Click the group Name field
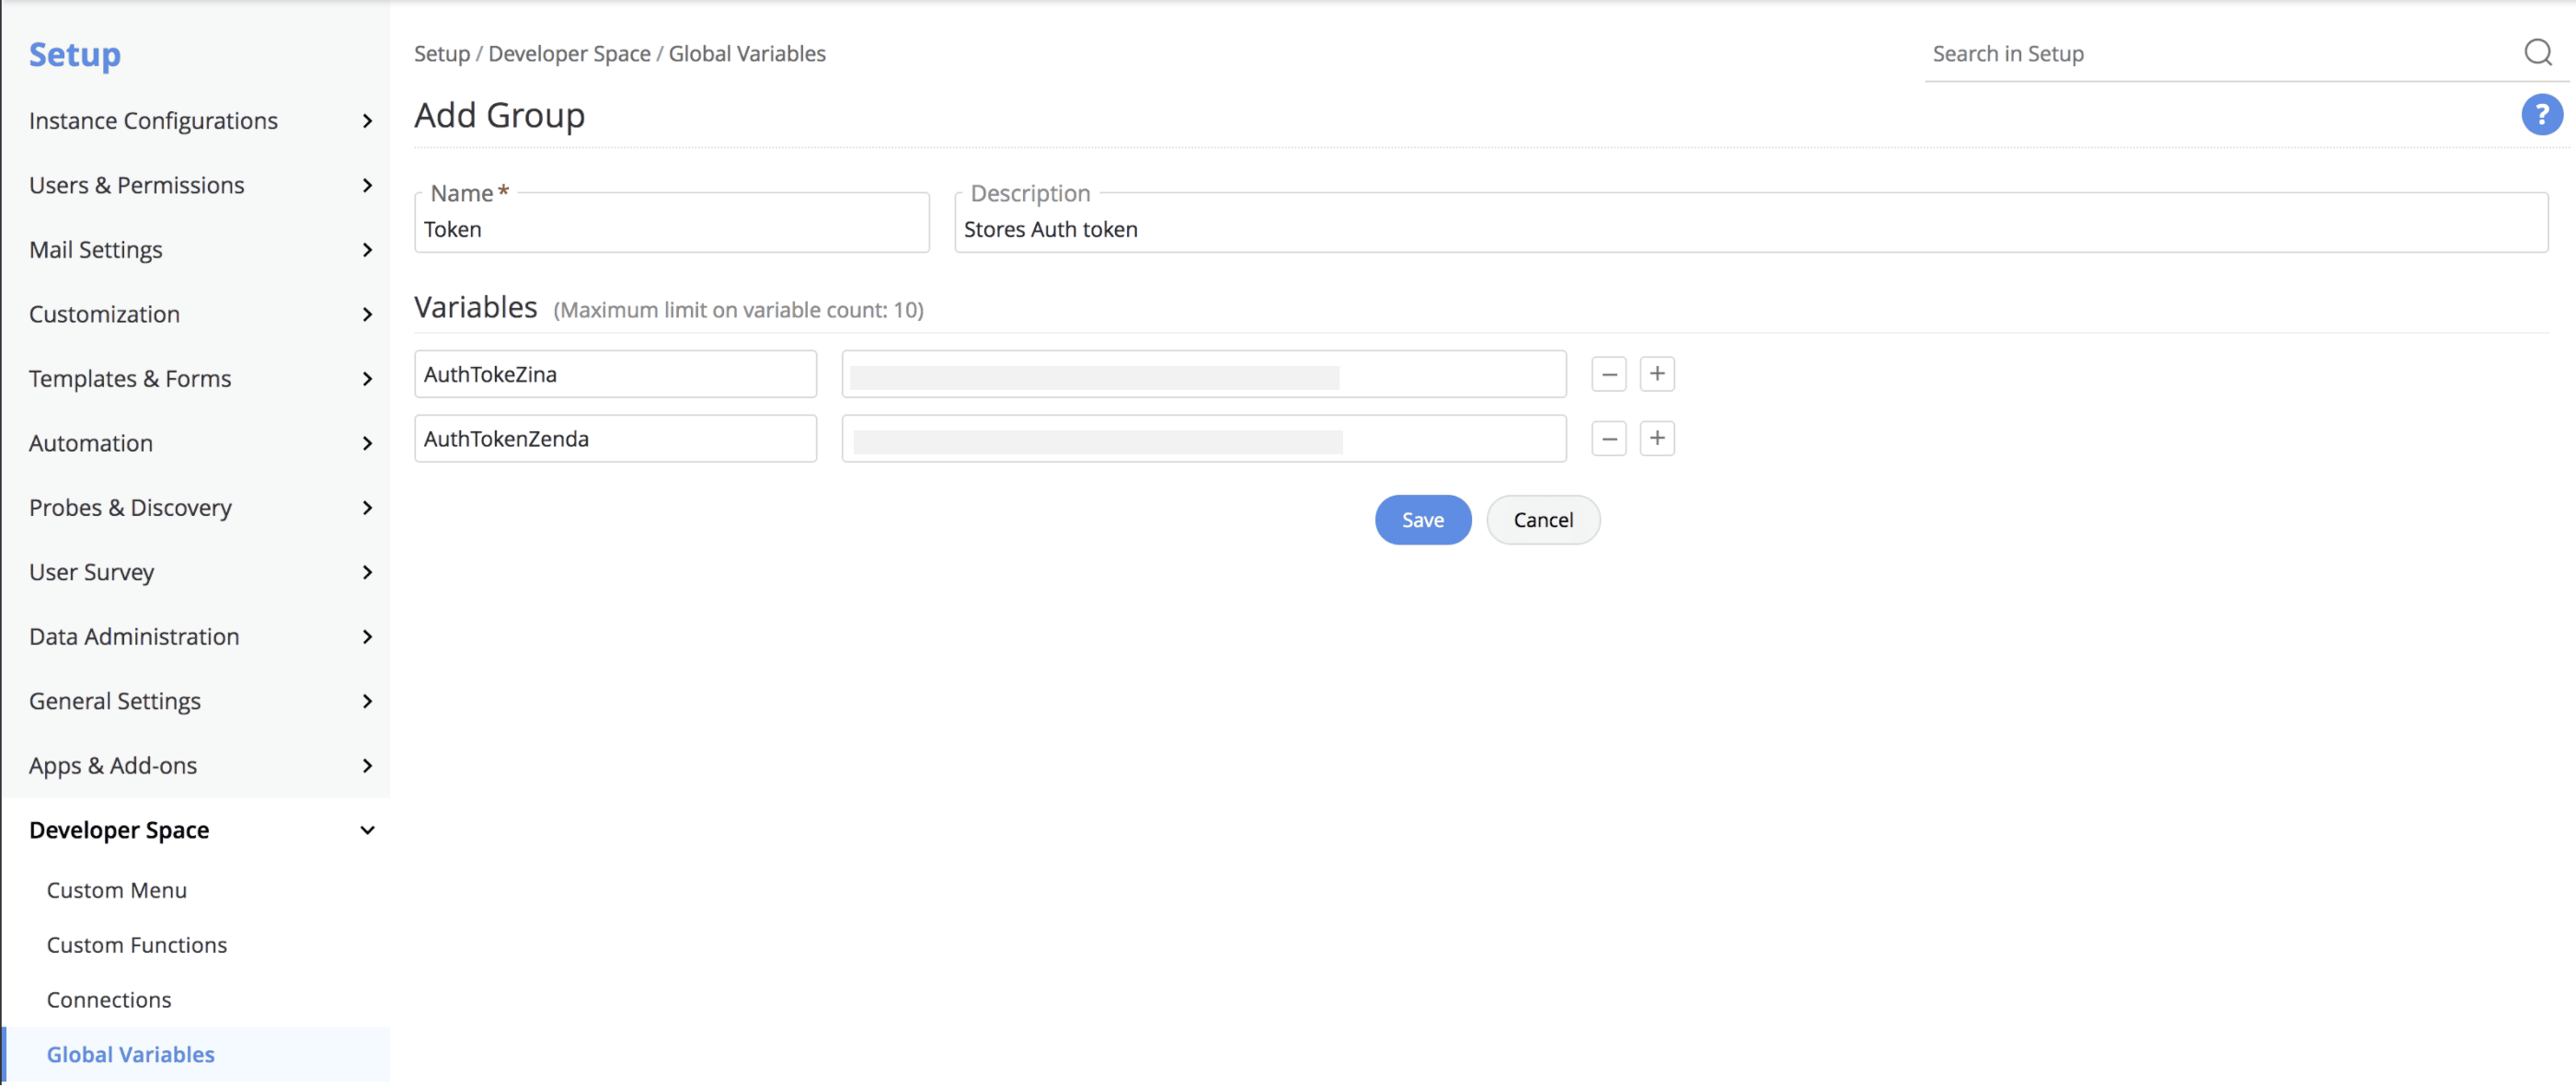This screenshot has height=1087, width=2576. [671, 230]
